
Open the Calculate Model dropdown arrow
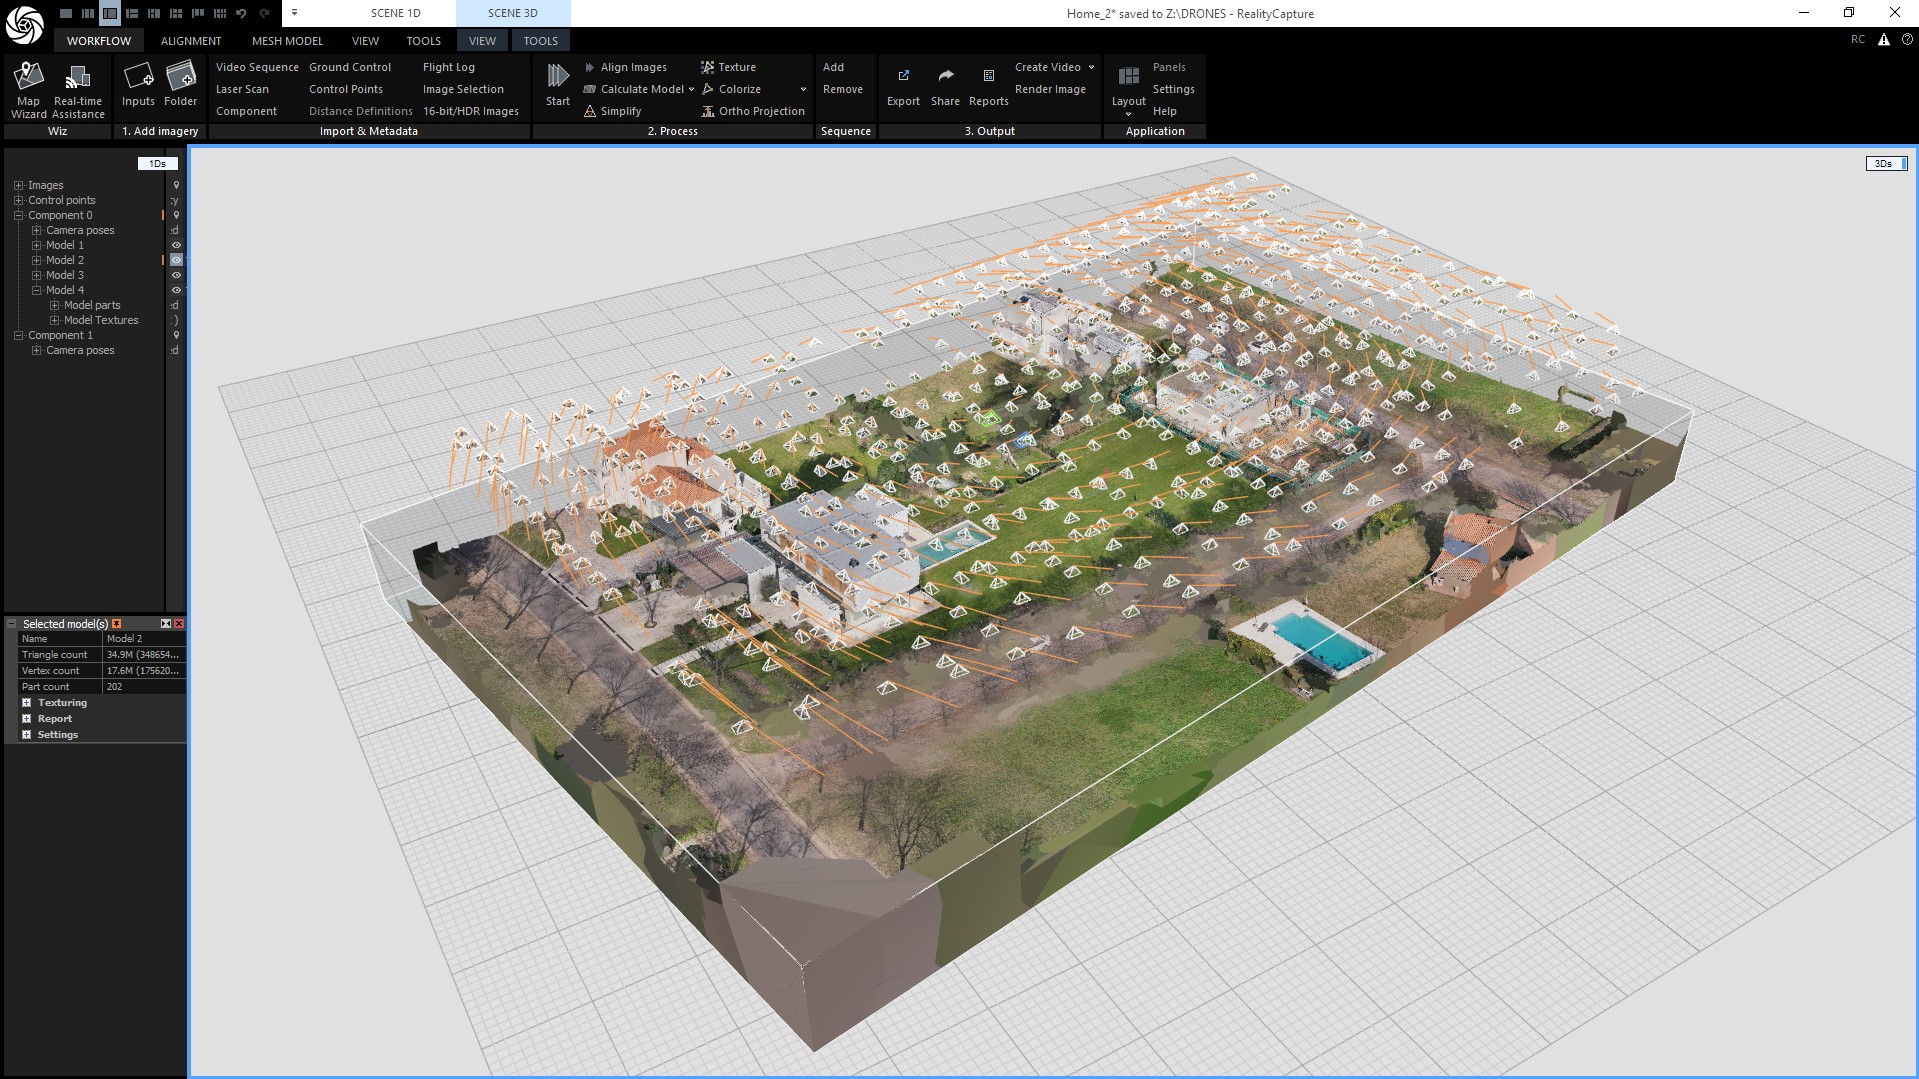coord(691,89)
